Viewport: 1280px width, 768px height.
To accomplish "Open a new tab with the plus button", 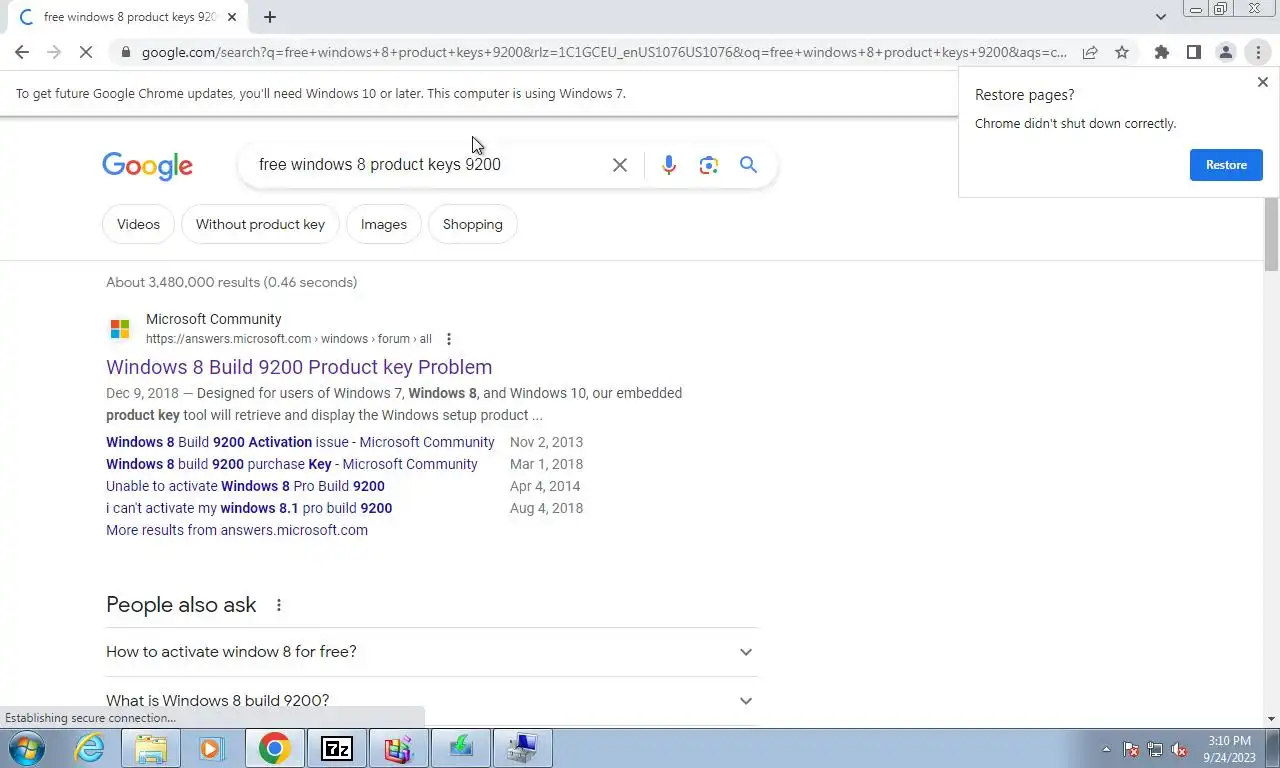I will (270, 17).
